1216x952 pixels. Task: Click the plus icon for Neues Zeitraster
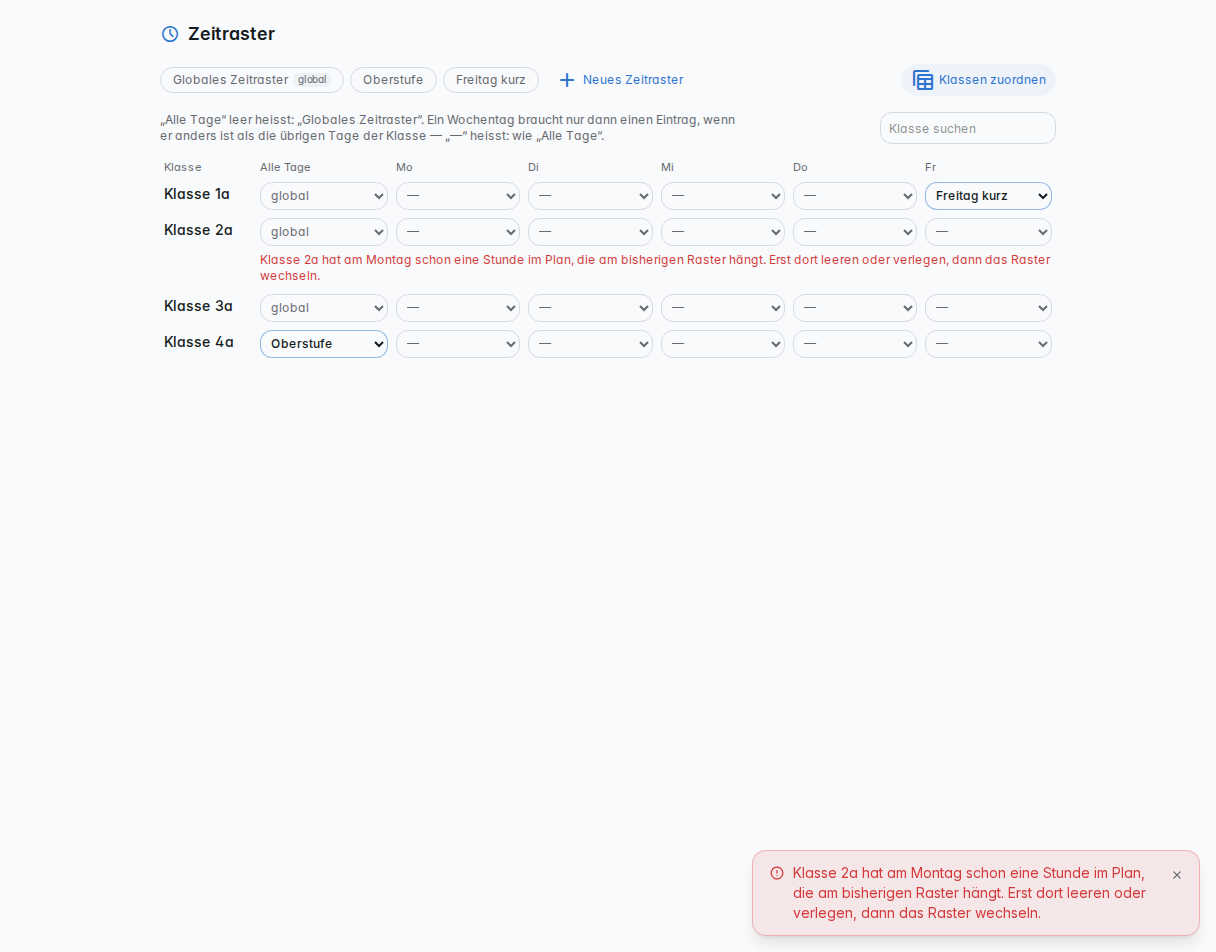[567, 80]
